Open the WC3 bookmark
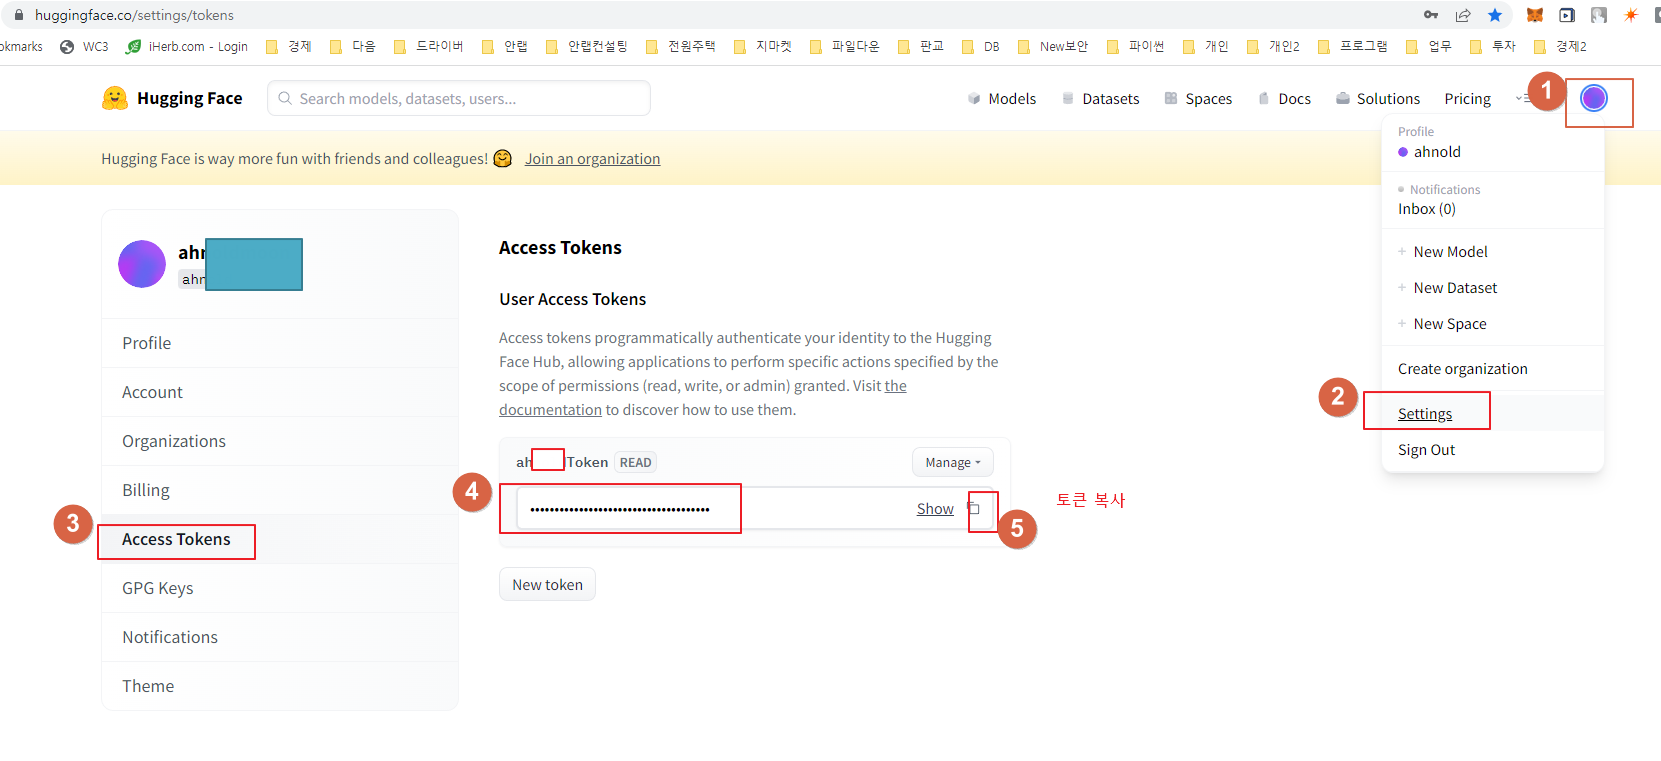Image resolution: width=1661 pixels, height=761 pixels. click(x=84, y=46)
